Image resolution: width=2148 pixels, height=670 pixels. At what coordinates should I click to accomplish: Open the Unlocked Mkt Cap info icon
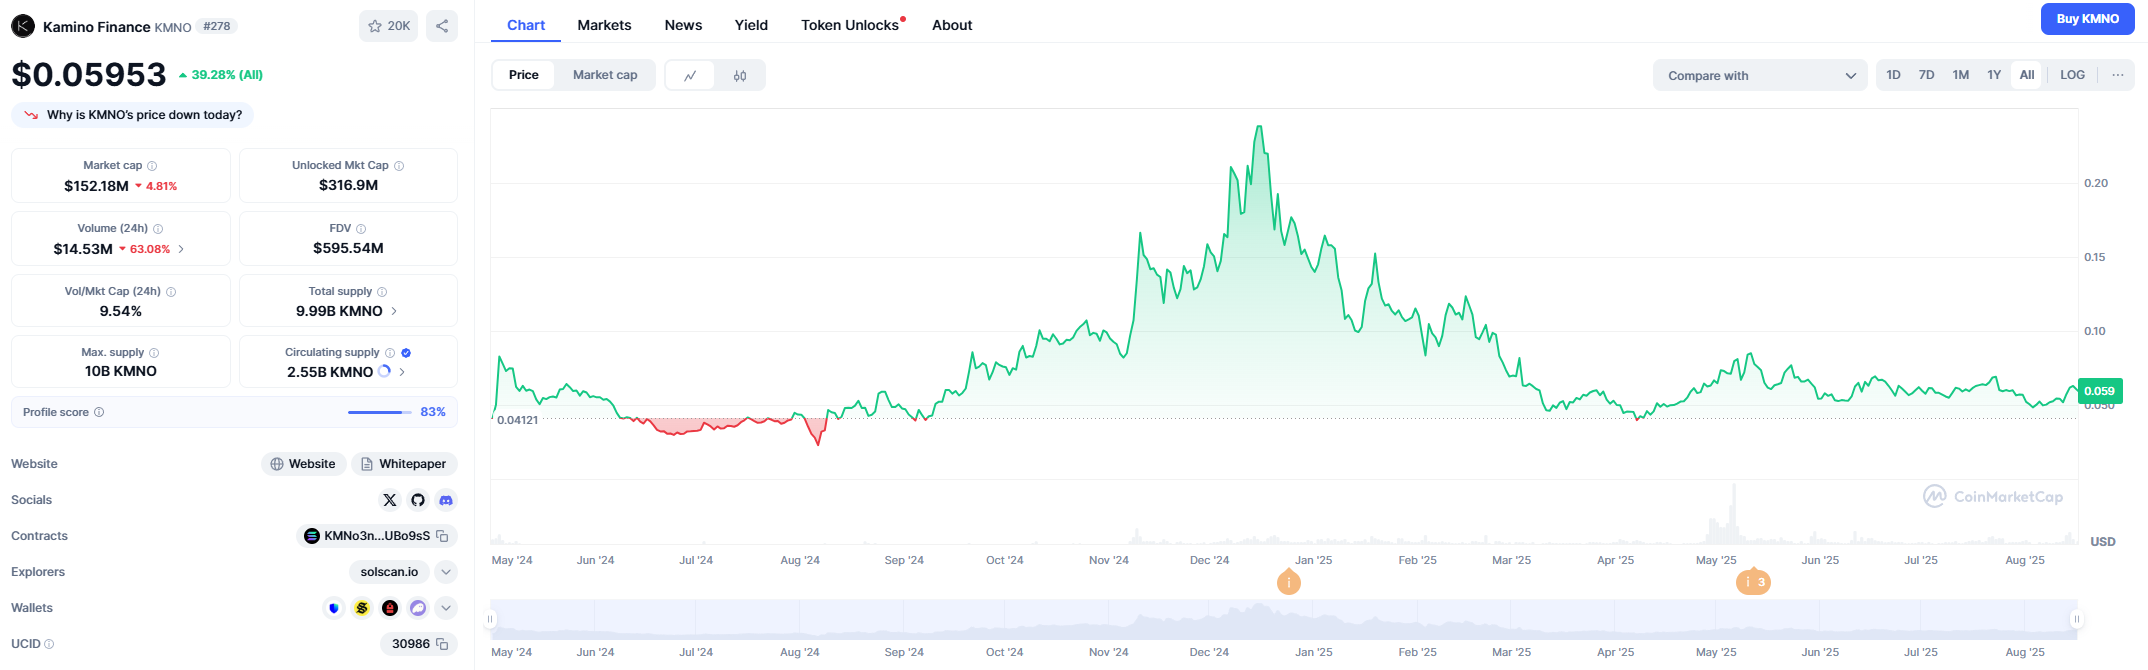point(399,166)
